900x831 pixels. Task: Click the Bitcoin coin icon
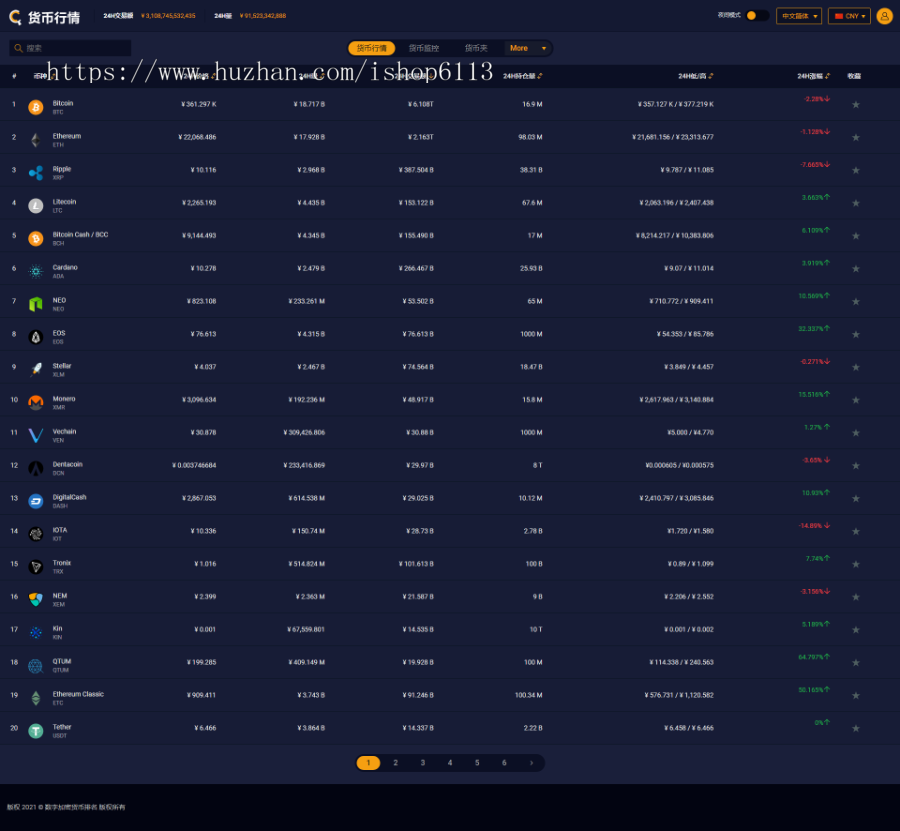click(x=36, y=107)
